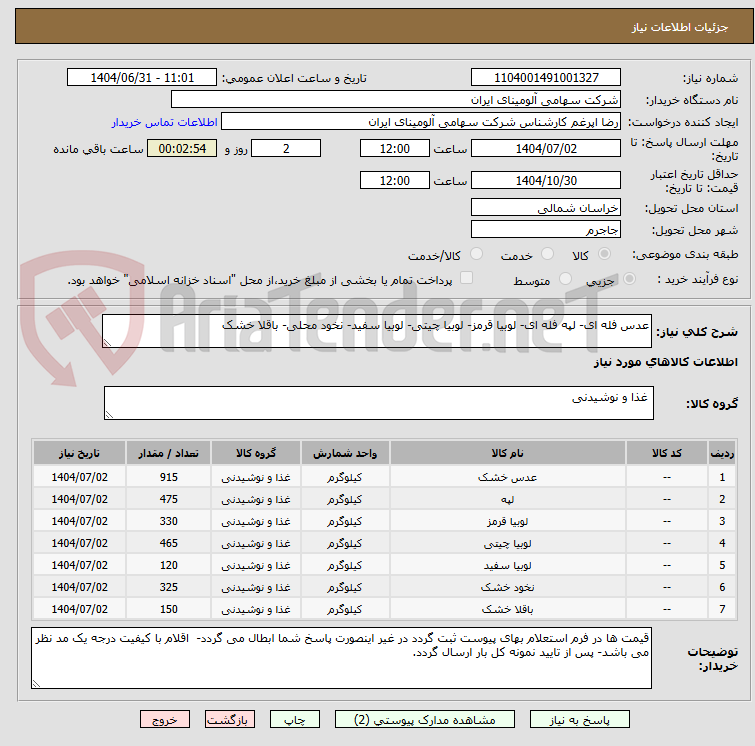Click the شرح کلی نیاز text area
The image size is (755, 746).
[x=377, y=331]
